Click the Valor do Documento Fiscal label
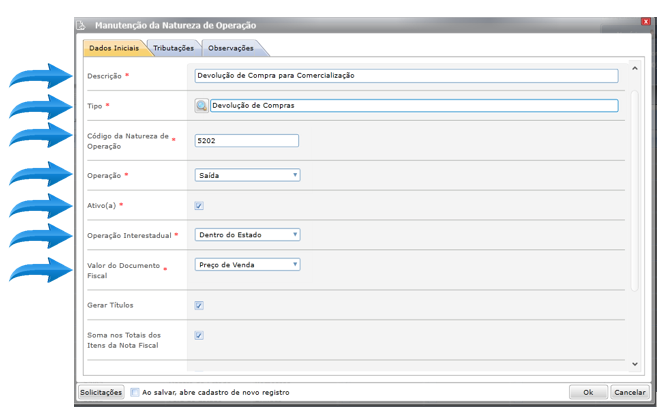The height and width of the screenshot is (413, 662). point(123,270)
